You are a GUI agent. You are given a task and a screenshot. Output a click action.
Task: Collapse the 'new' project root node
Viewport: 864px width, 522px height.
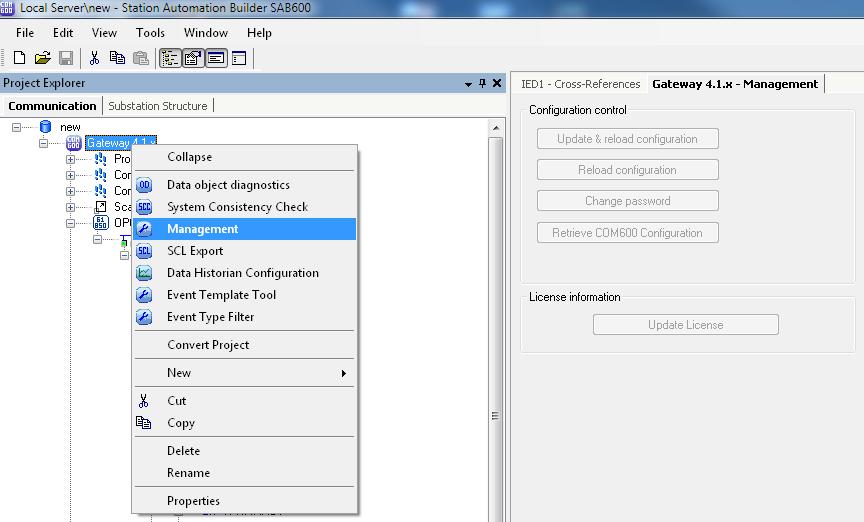tap(17, 127)
